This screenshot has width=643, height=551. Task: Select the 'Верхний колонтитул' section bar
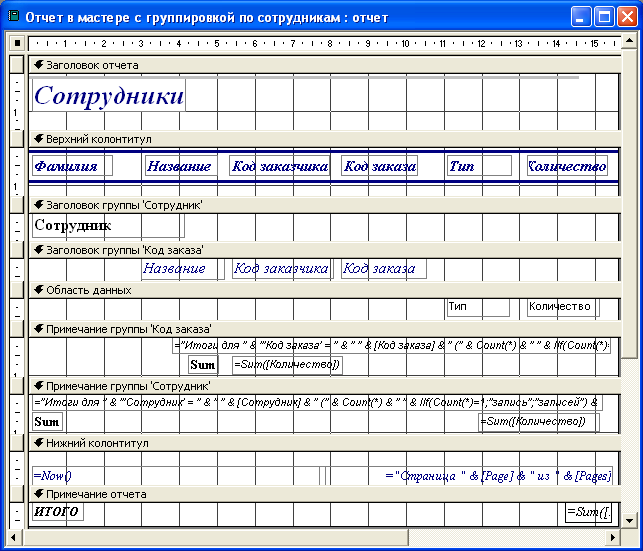pyautogui.click(x=325, y=139)
